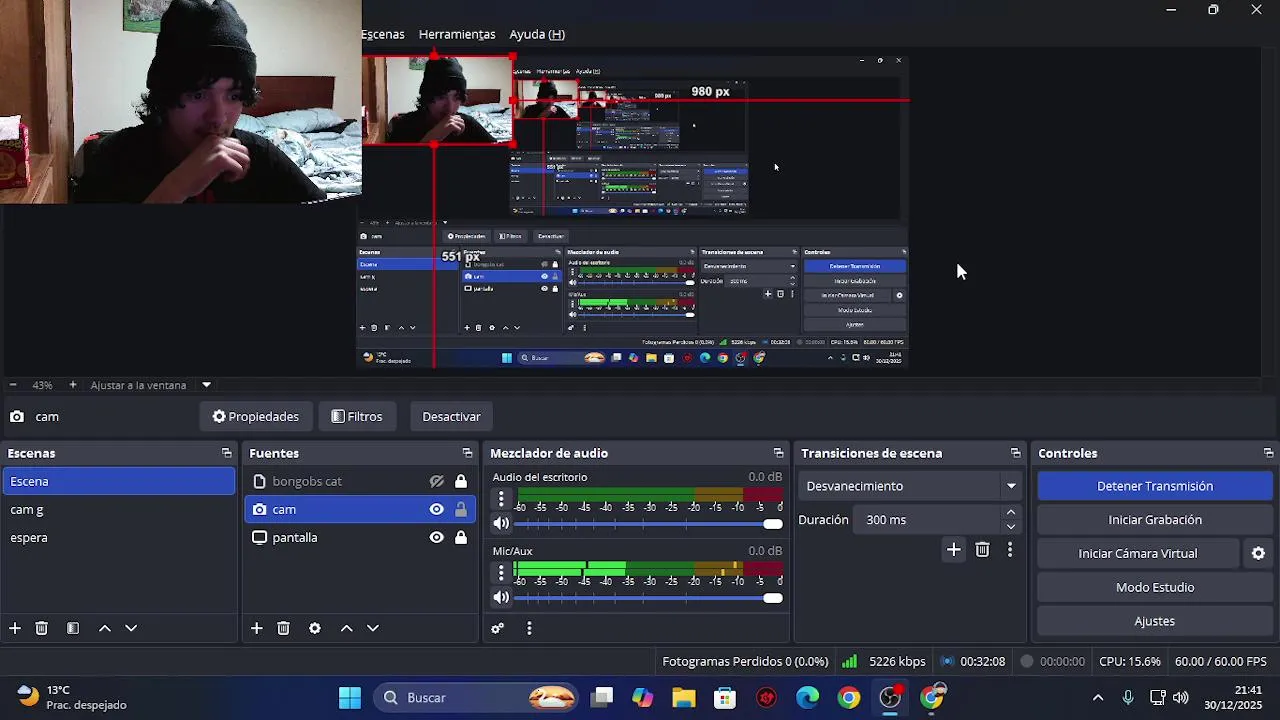Viewport: 1280px width, 720px height.
Task: Open the Escenas menu
Action: pyautogui.click(x=383, y=34)
